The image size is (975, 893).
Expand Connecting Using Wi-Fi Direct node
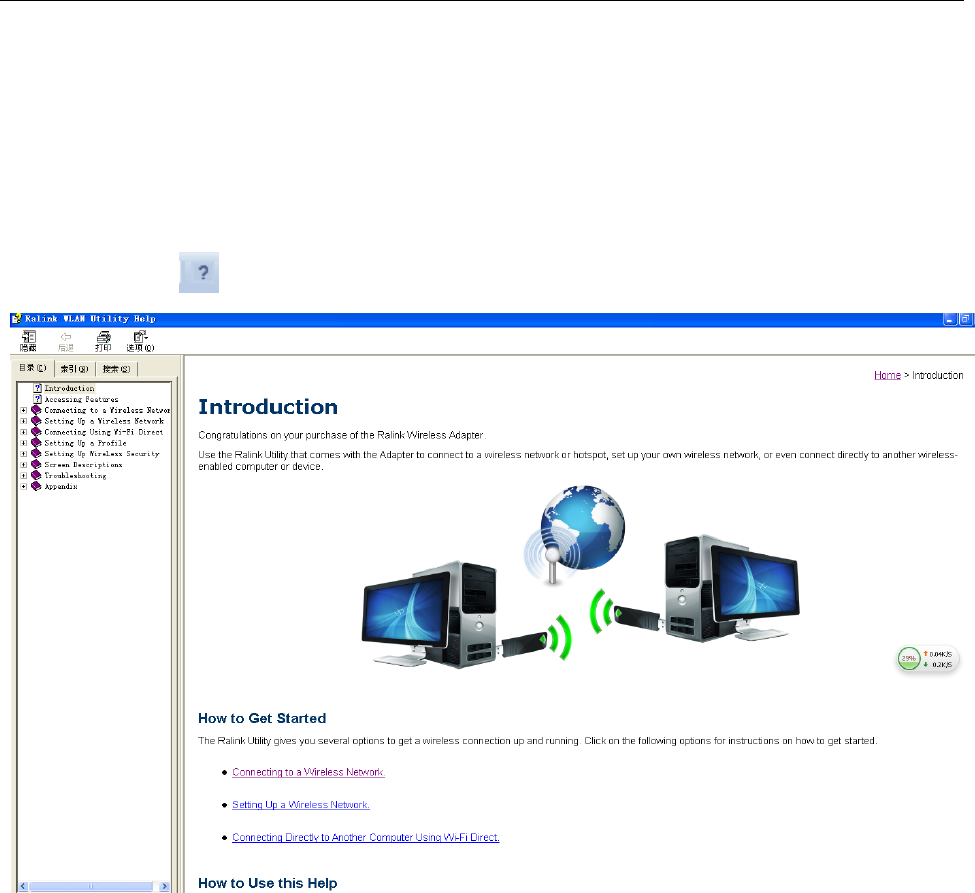[x=24, y=432]
